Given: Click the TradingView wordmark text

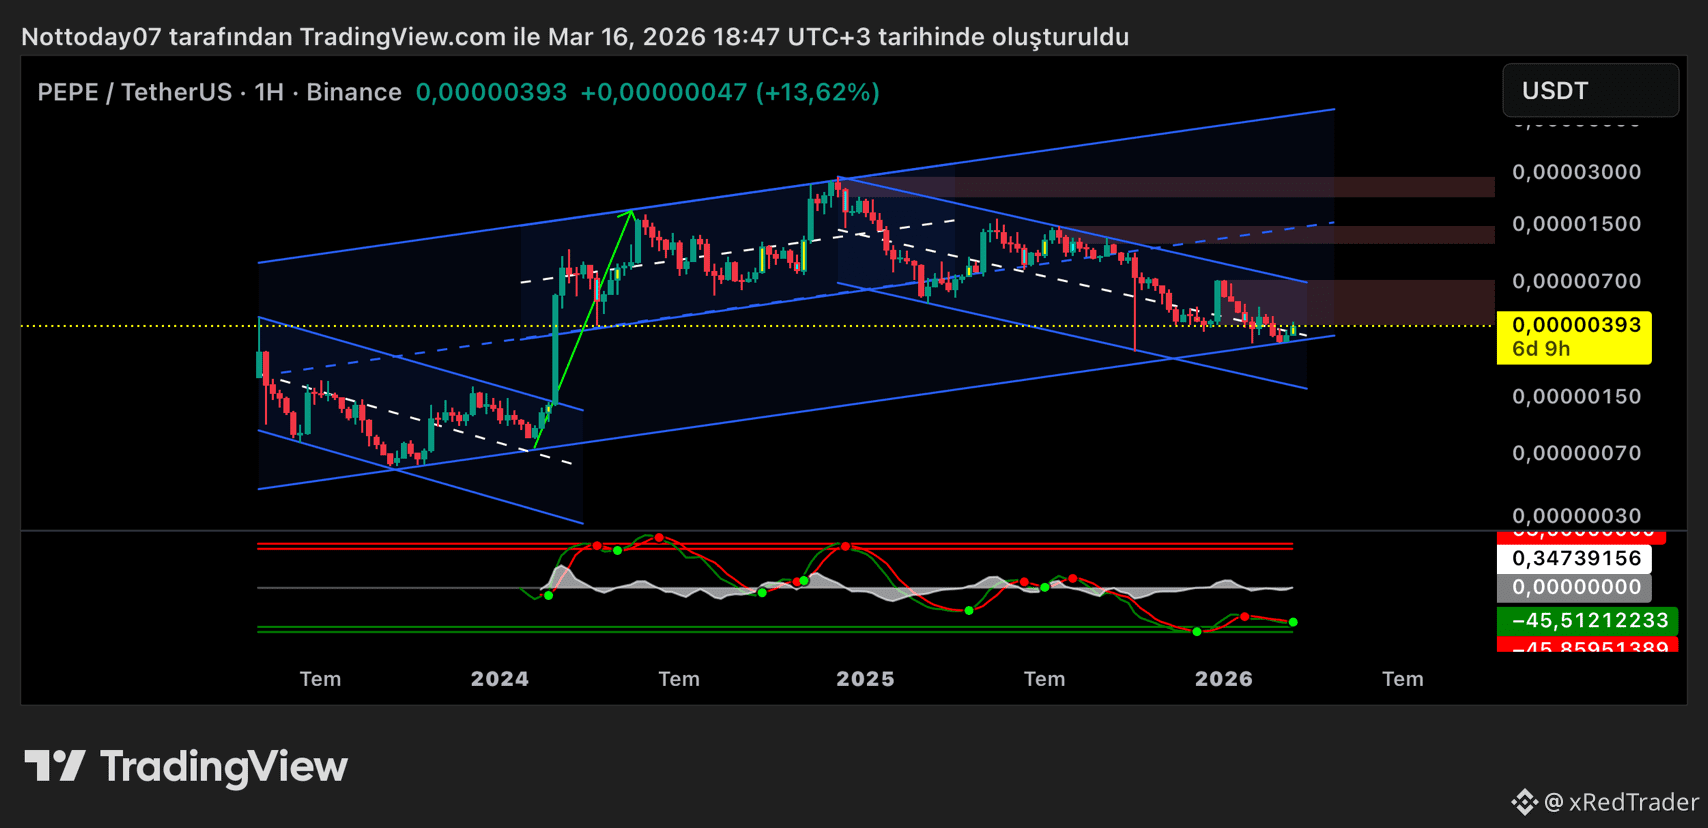Looking at the screenshot, I should pyautogui.click(x=224, y=767).
